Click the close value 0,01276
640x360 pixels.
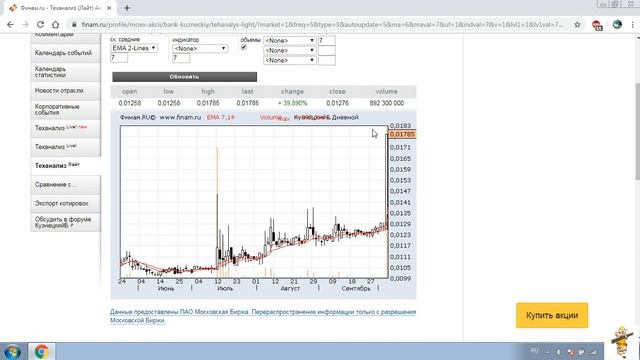pos(338,103)
